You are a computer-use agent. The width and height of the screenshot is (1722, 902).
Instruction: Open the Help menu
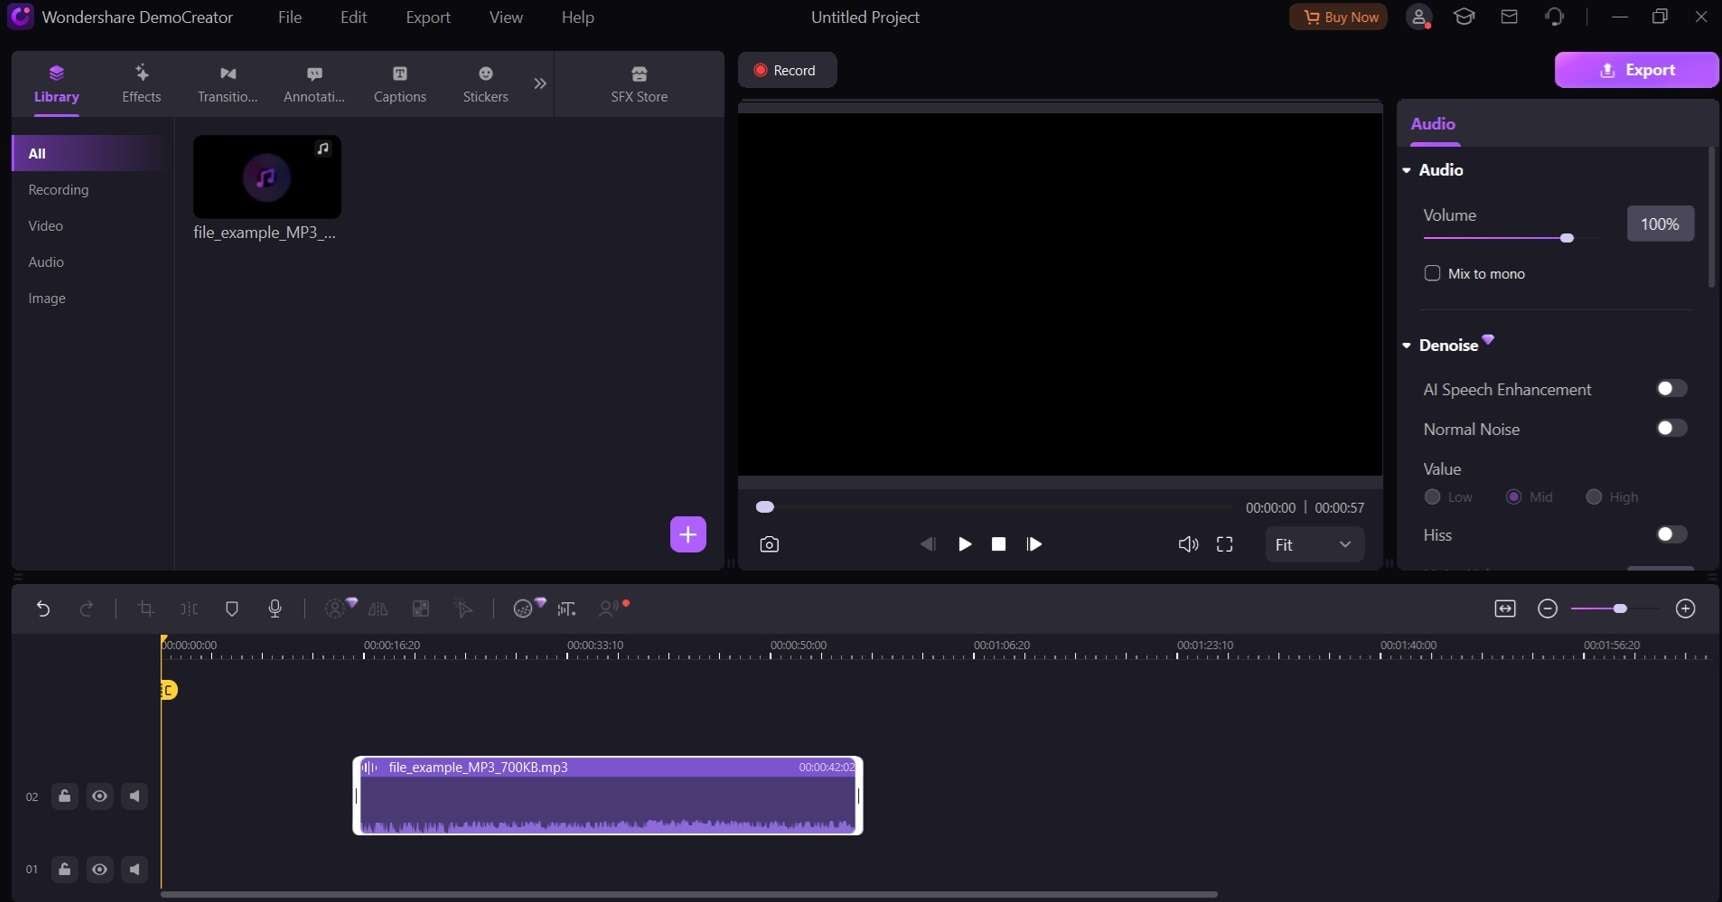578,17
